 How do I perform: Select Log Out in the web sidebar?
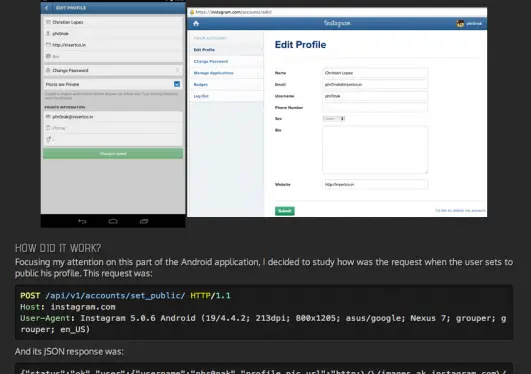point(226,96)
